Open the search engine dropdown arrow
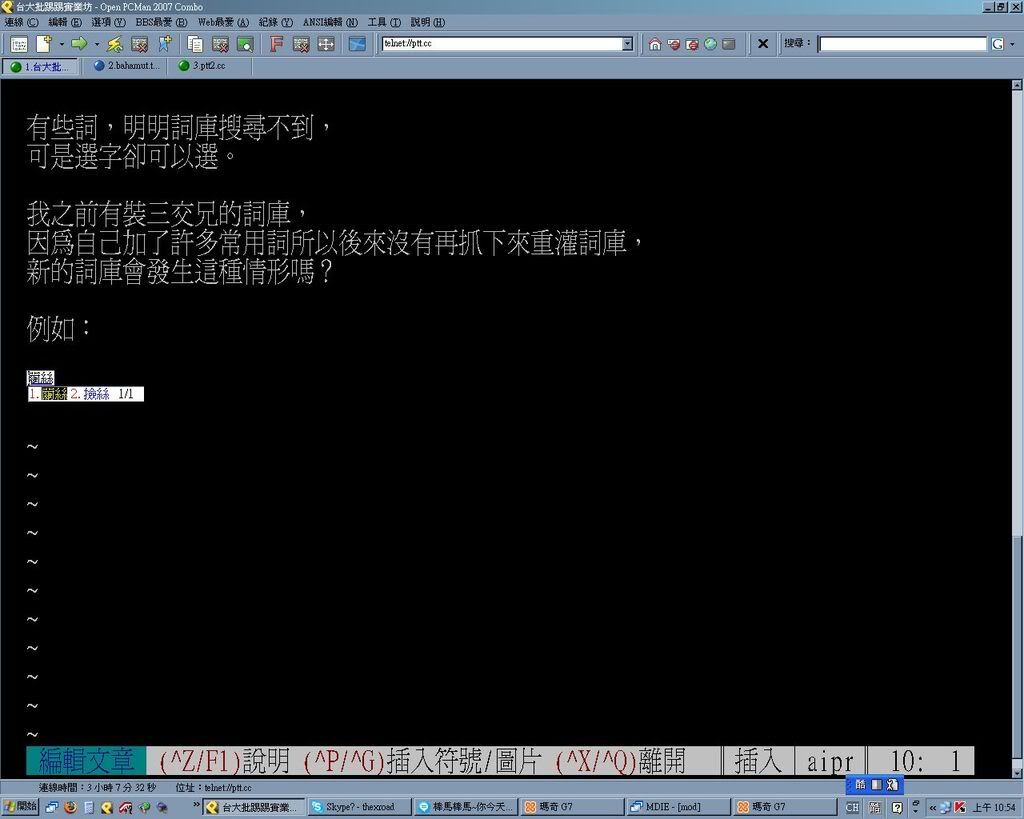Screen dimensions: 1024x819 coord(1010,44)
